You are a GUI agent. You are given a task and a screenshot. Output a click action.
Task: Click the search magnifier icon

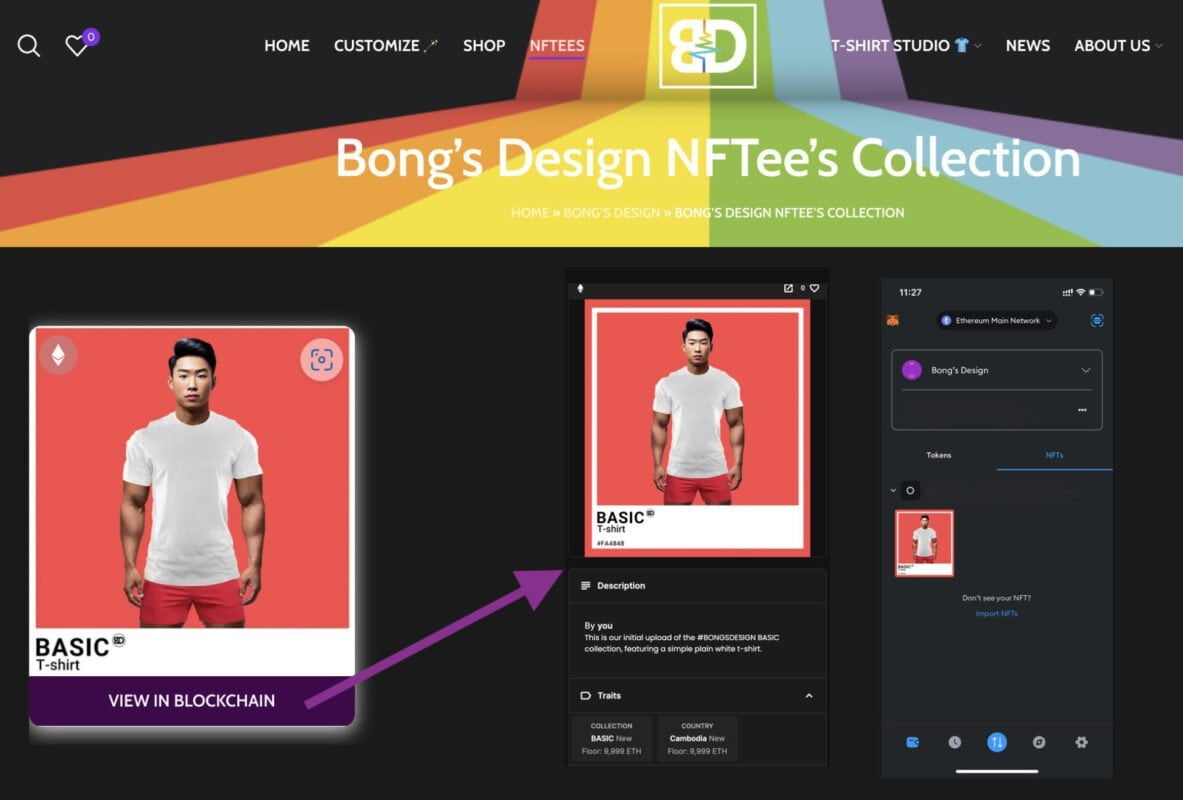coord(29,46)
